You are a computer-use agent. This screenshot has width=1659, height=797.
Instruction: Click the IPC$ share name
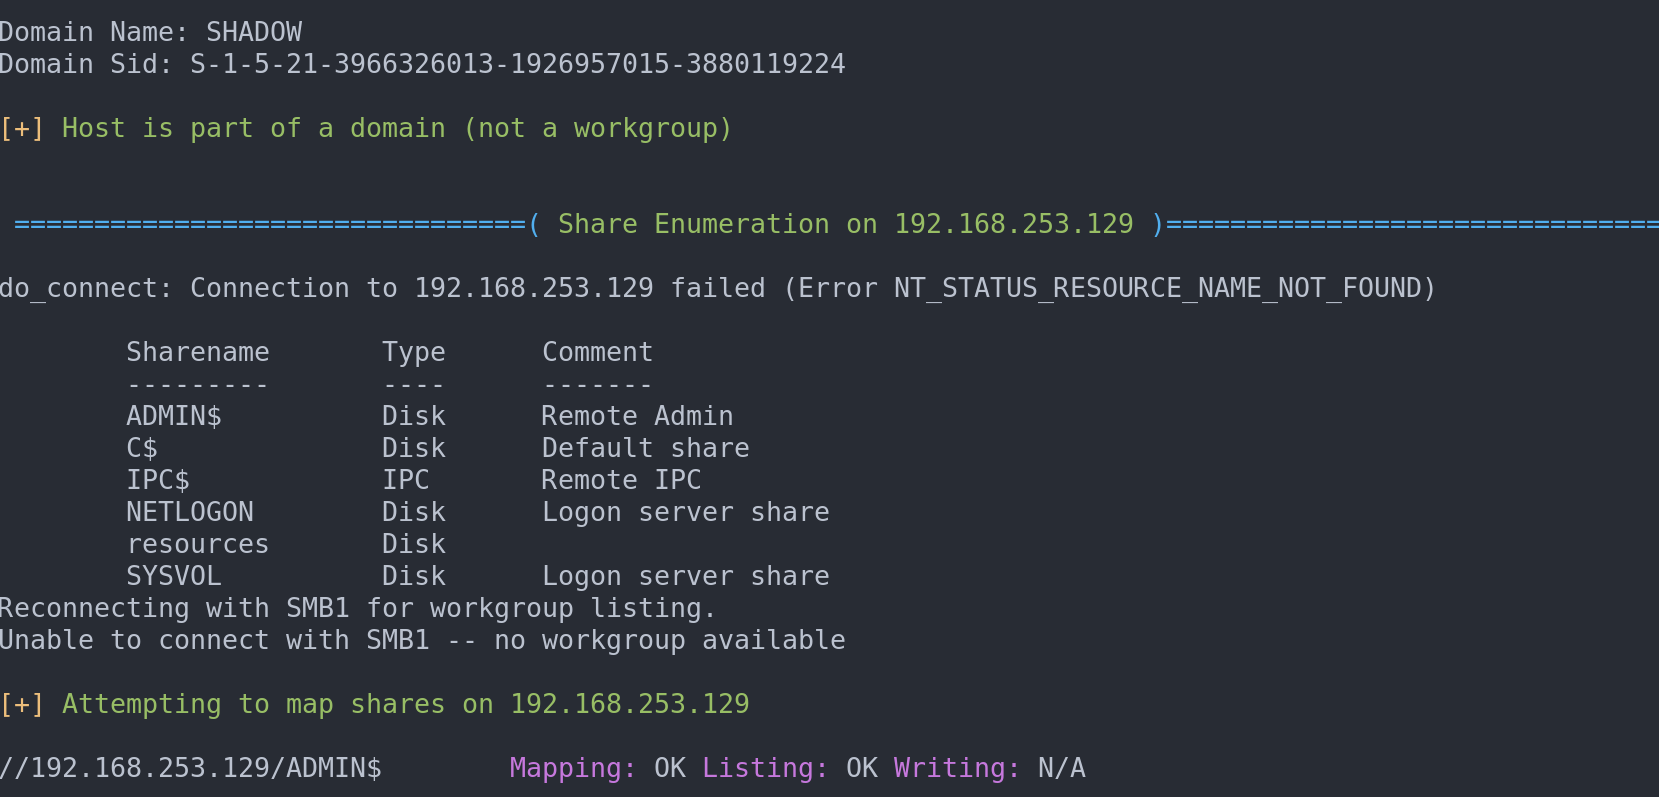click(x=158, y=481)
